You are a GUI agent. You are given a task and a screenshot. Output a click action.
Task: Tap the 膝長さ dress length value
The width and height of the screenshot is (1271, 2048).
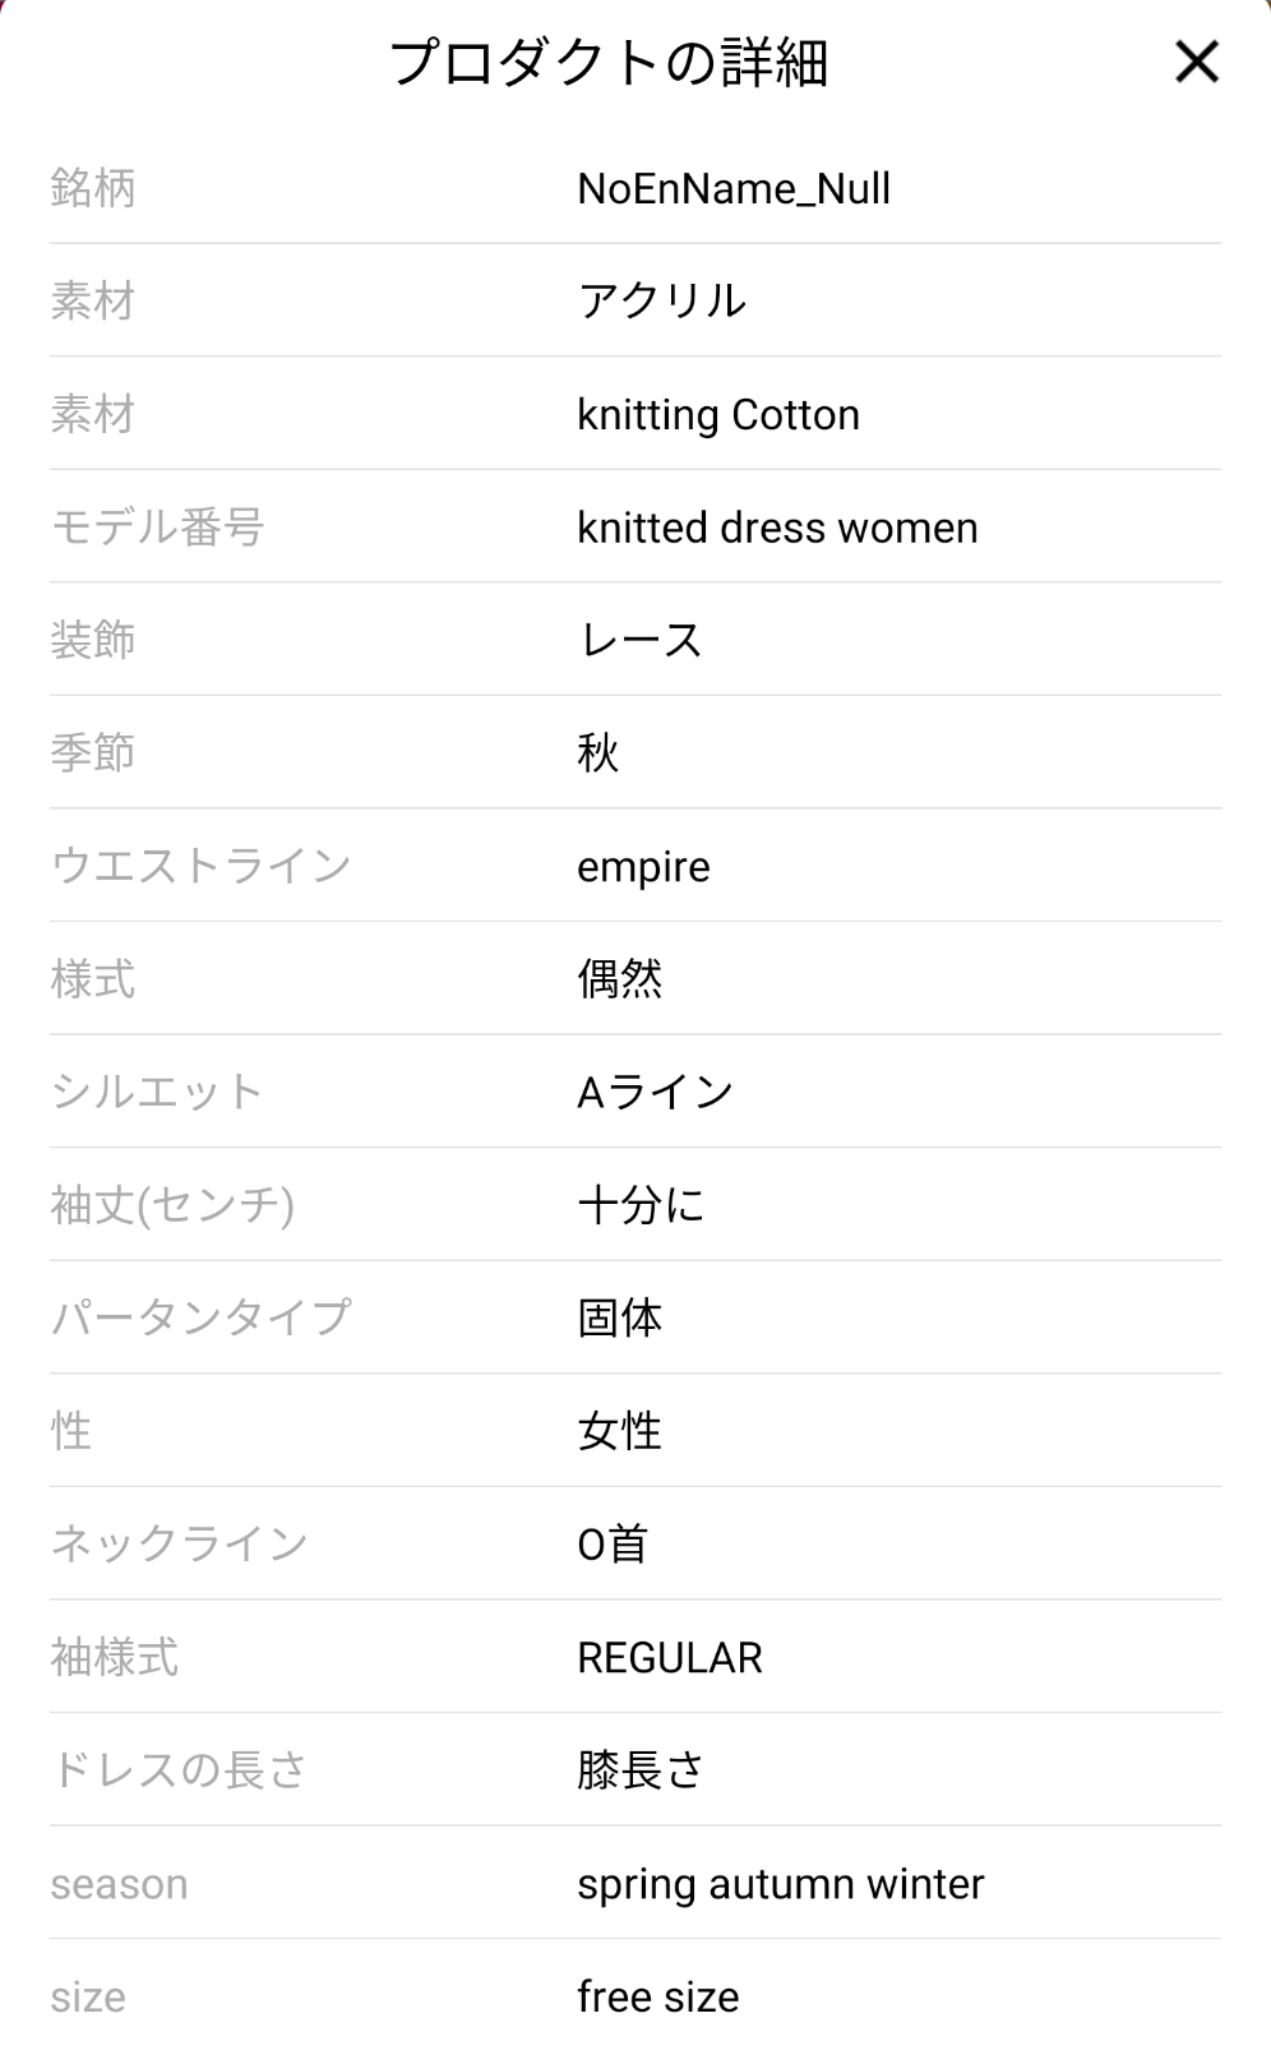pos(640,1771)
